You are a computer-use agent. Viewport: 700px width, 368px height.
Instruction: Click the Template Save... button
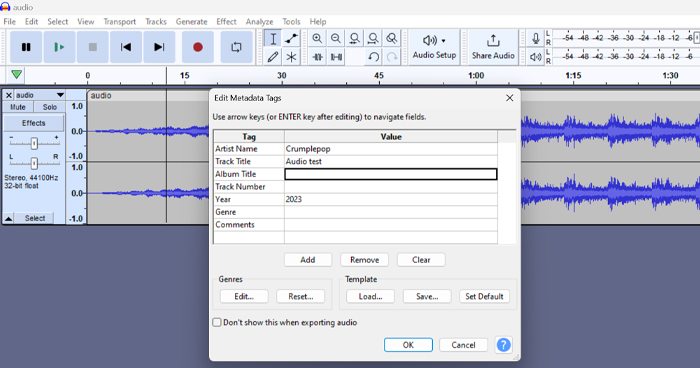427,297
